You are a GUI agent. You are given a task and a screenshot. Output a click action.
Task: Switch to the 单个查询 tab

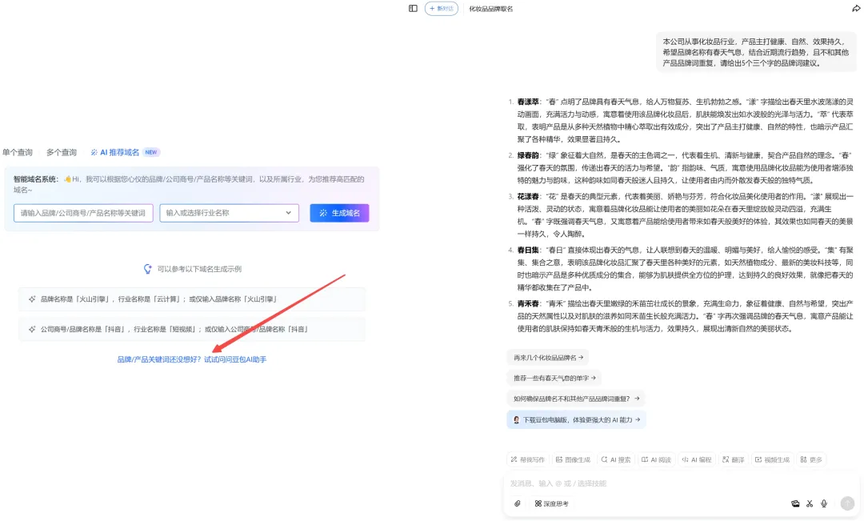(x=18, y=152)
